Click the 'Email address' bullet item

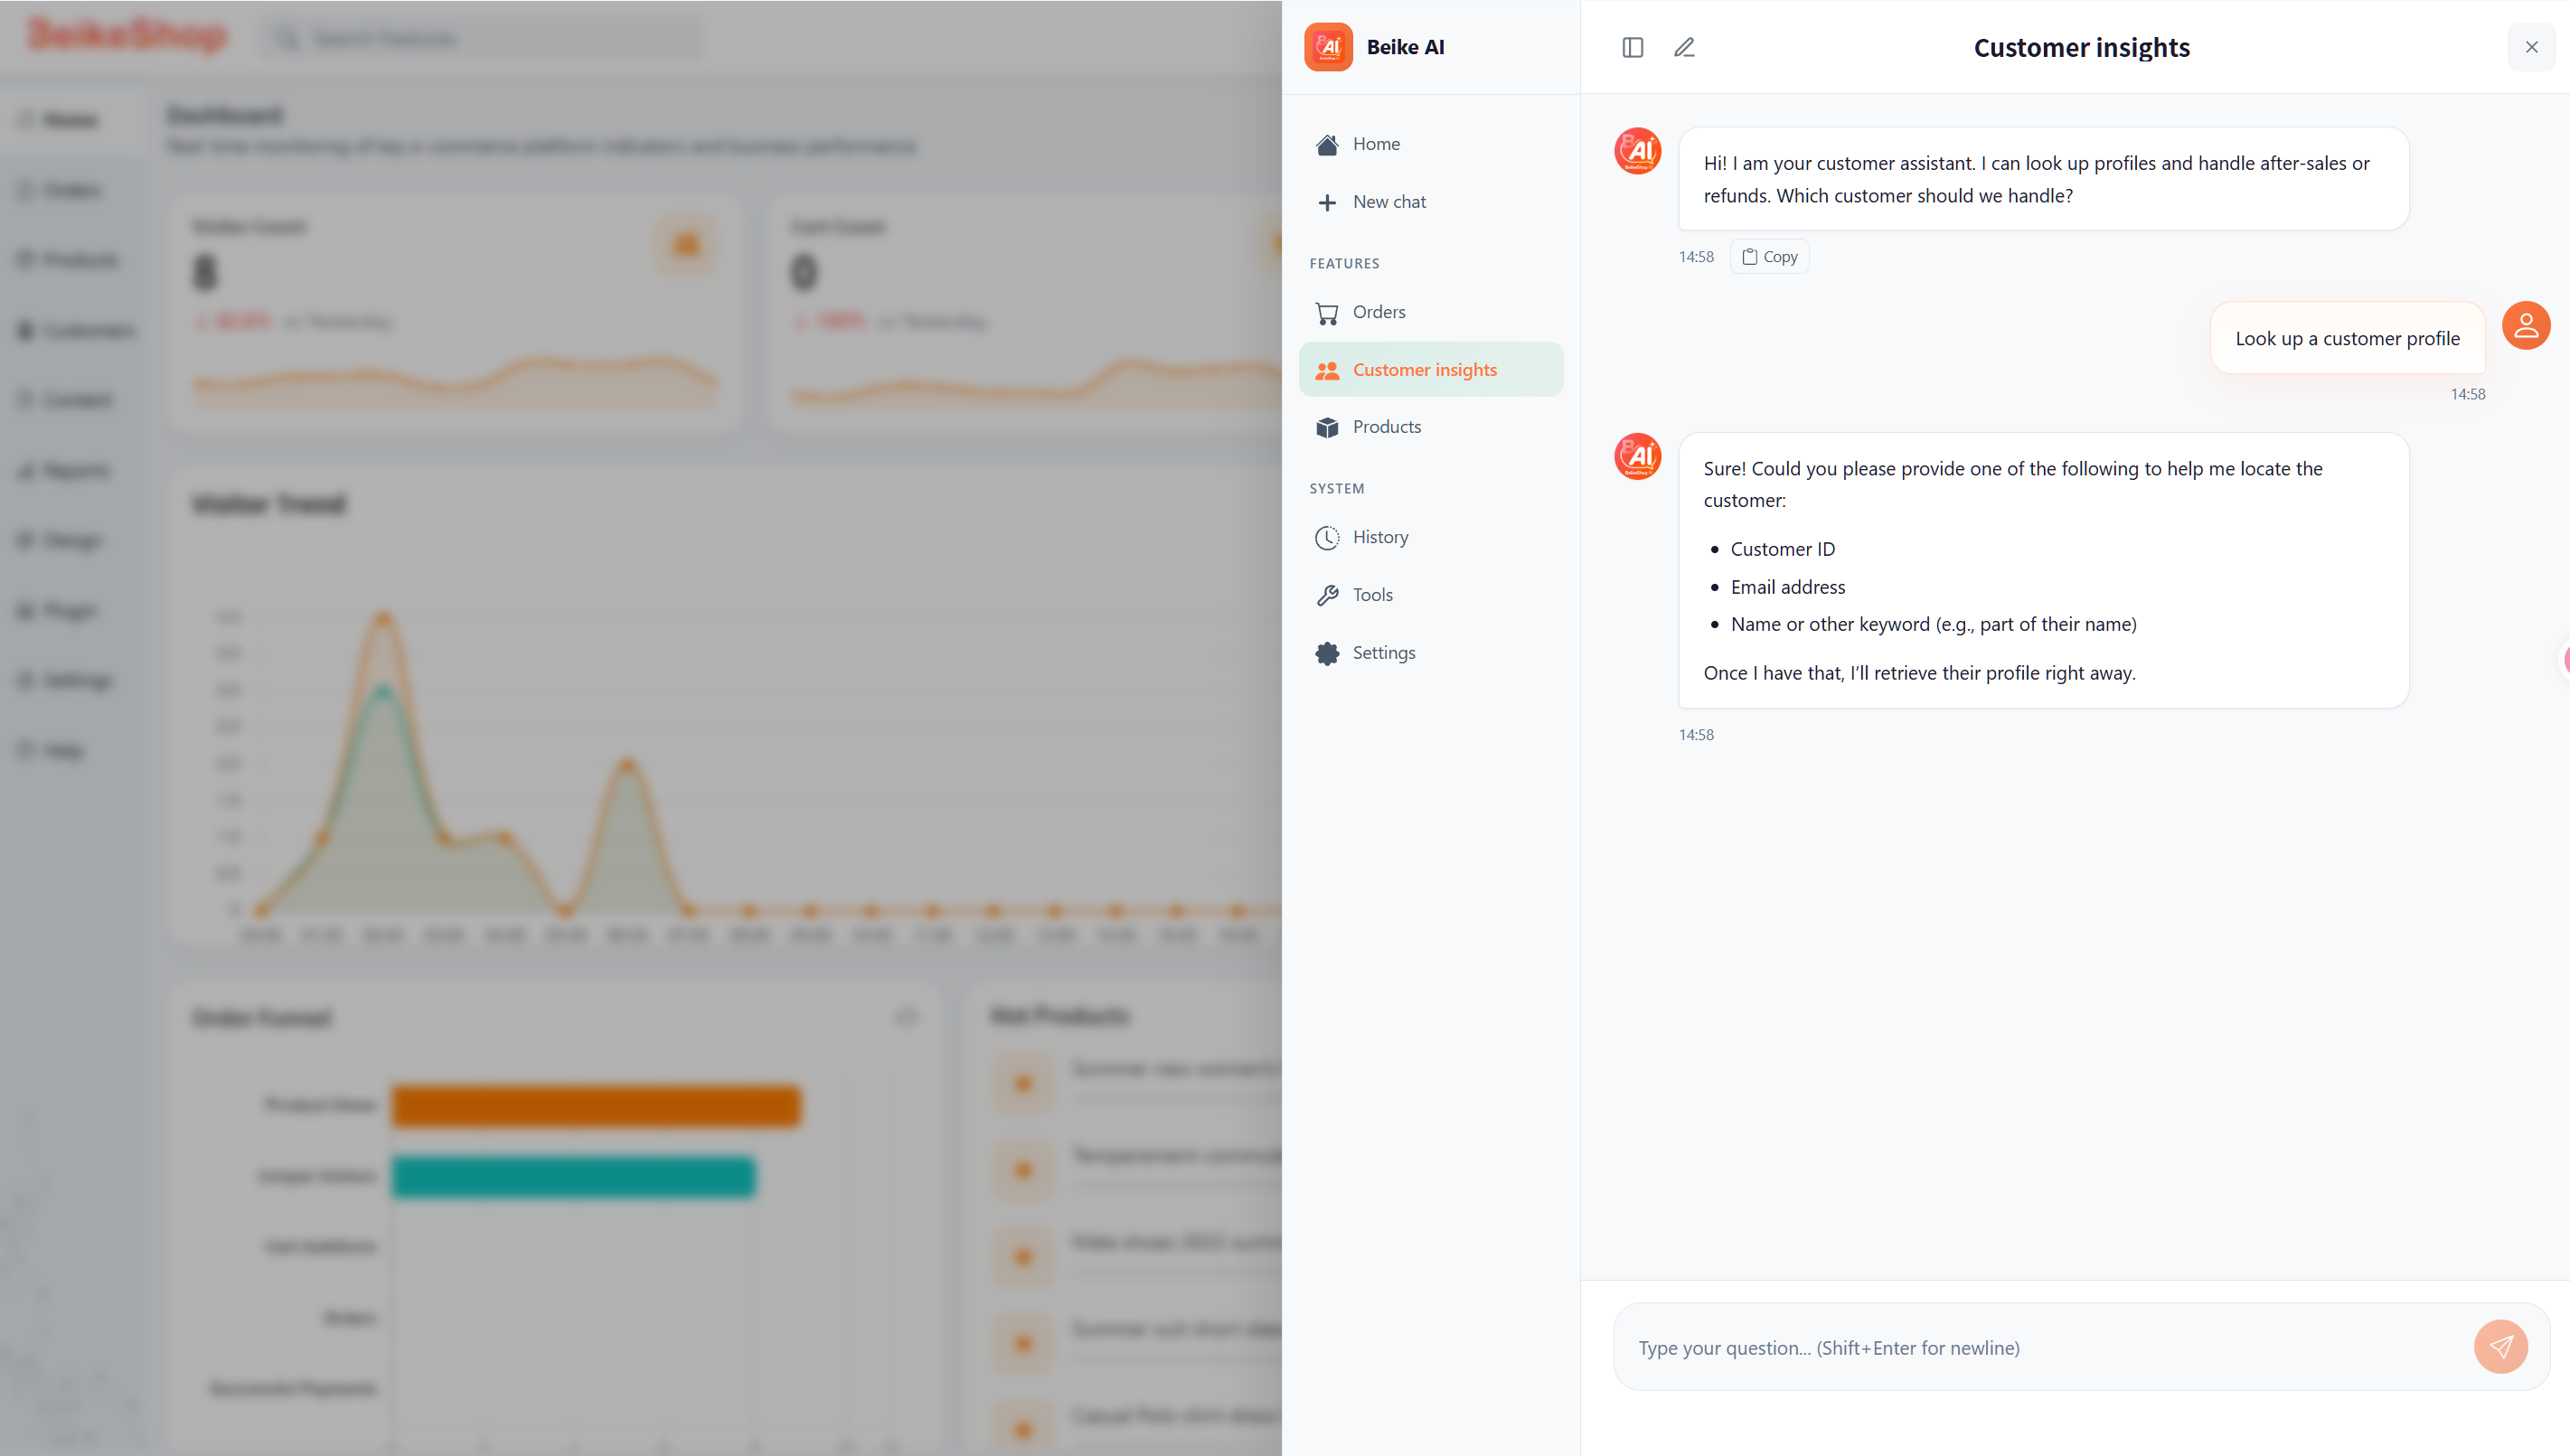(1788, 587)
